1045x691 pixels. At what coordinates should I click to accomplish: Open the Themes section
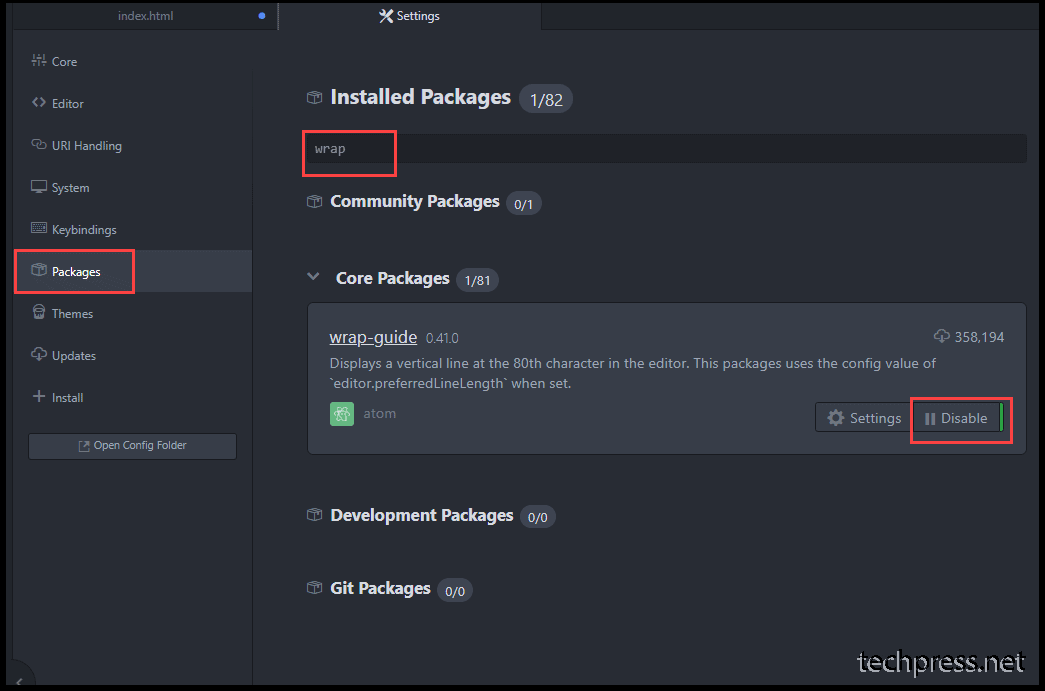pos(132,313)
